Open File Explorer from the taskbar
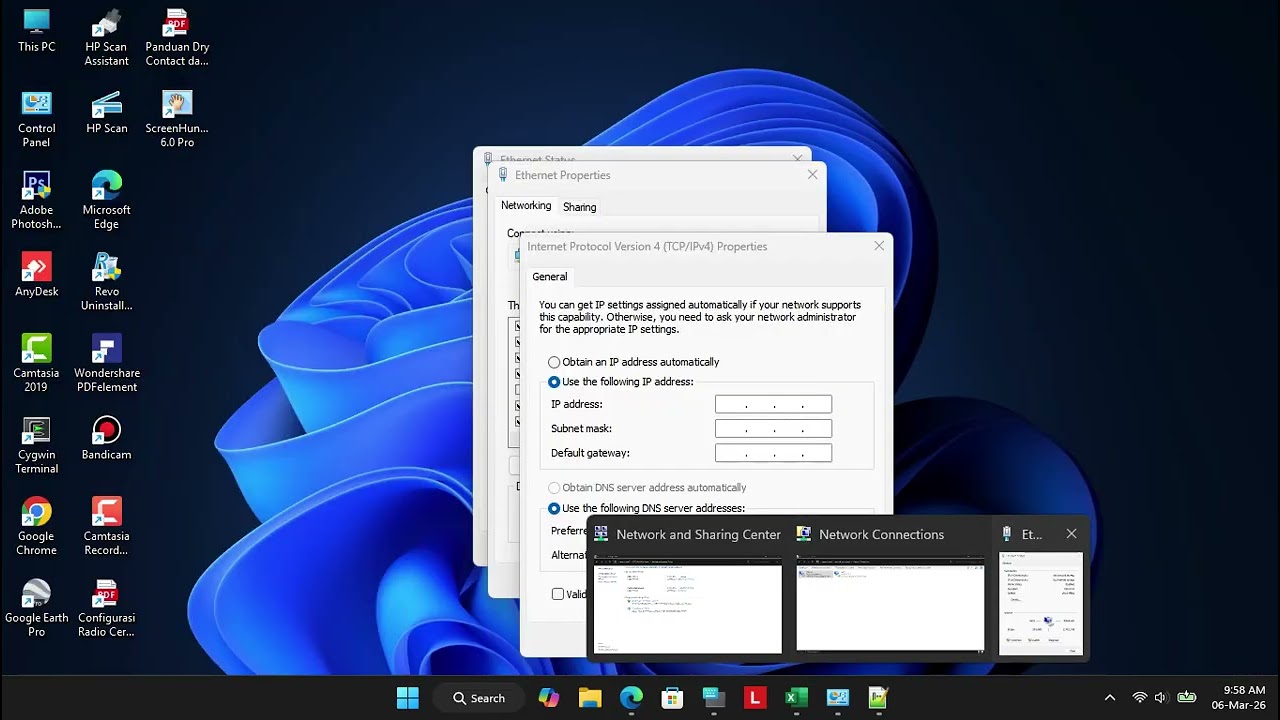The width and height of the screenshot is (1280, 720). click(590, 698)
